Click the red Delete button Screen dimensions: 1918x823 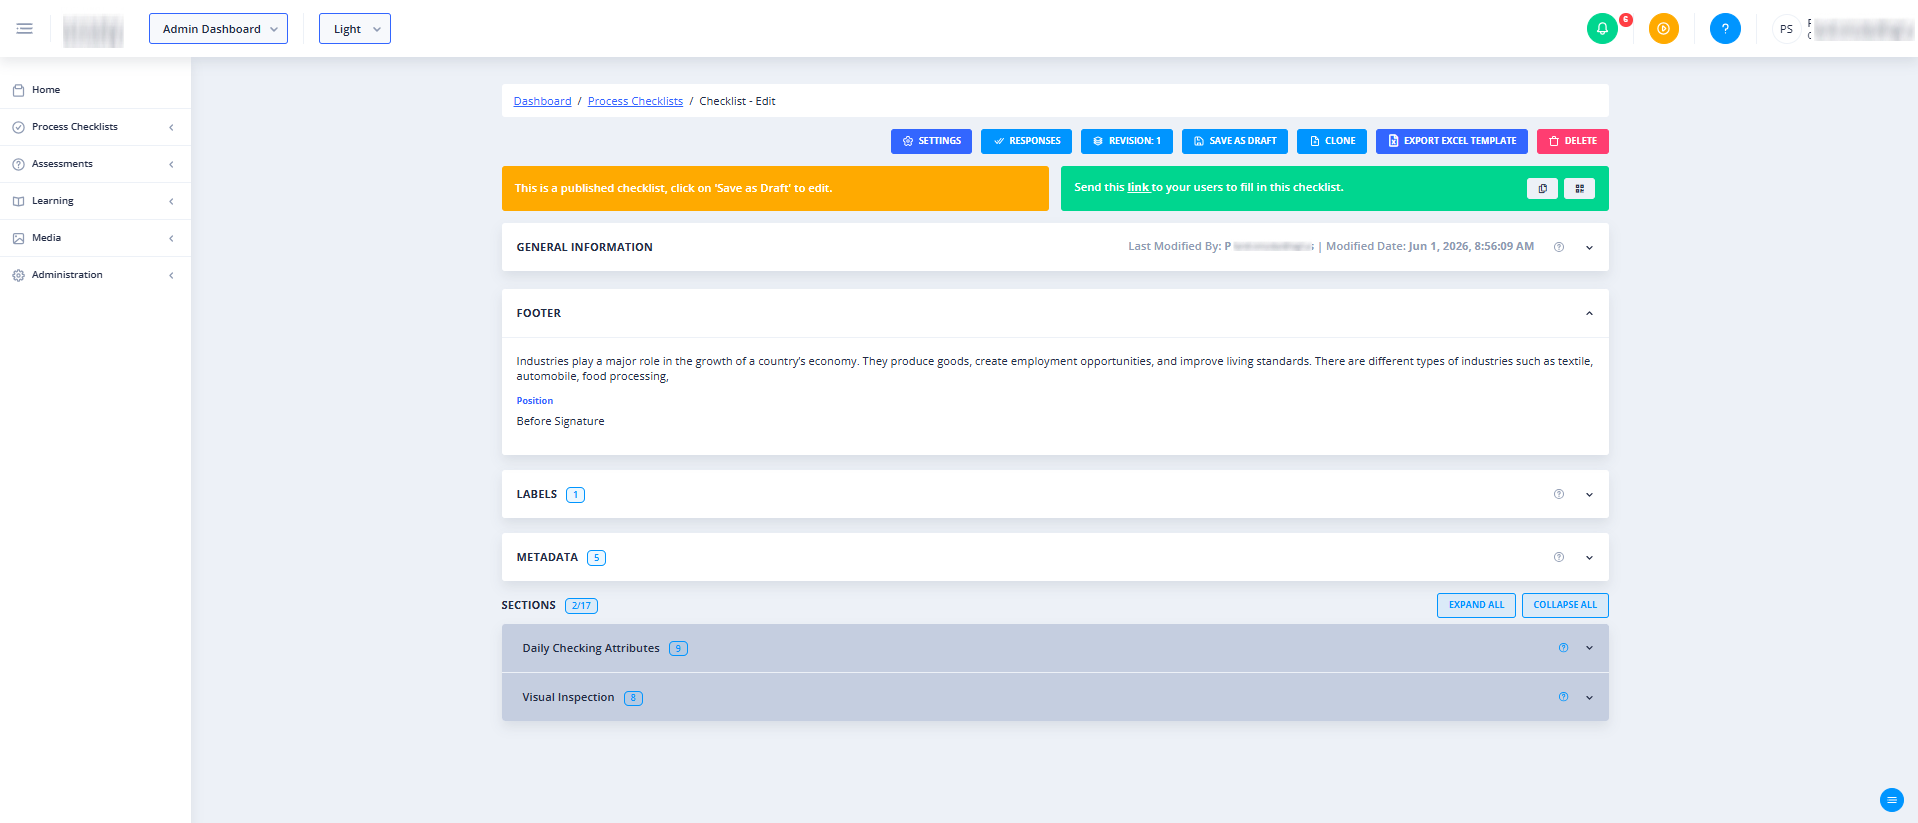[x=1572, y=141]
